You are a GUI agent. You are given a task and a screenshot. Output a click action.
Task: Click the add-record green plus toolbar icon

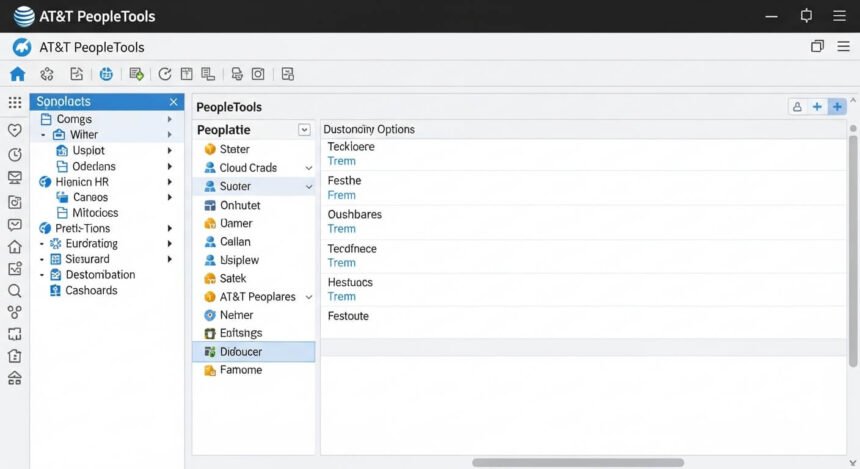pos(136,74)
